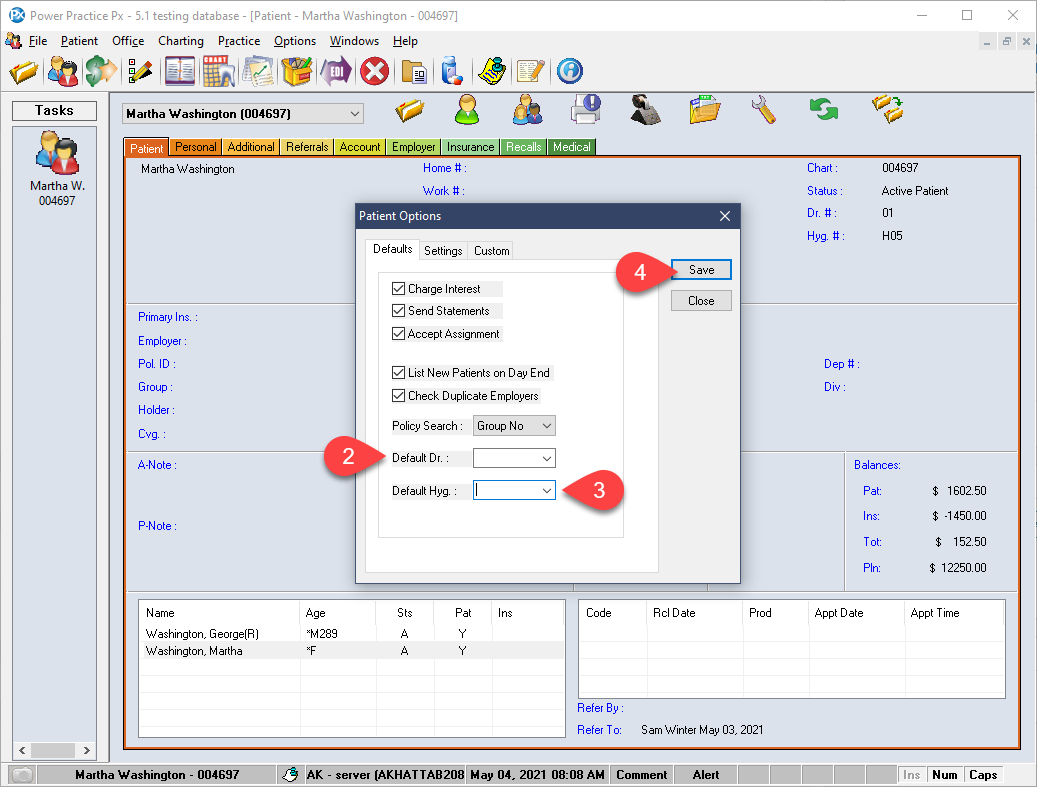Click the Tasks panel header button

coord(54,110)
